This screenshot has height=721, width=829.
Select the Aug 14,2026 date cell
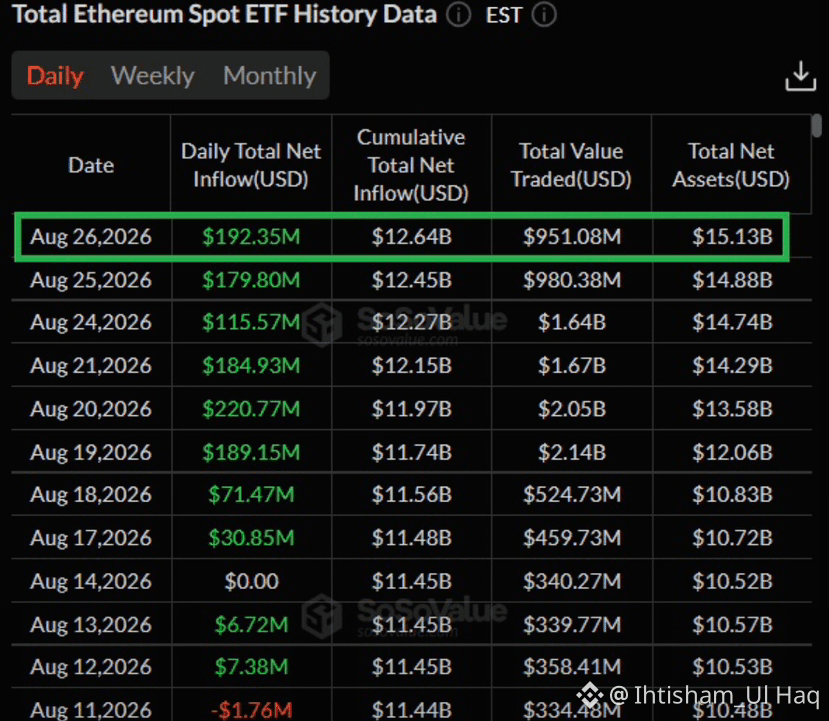91,581
